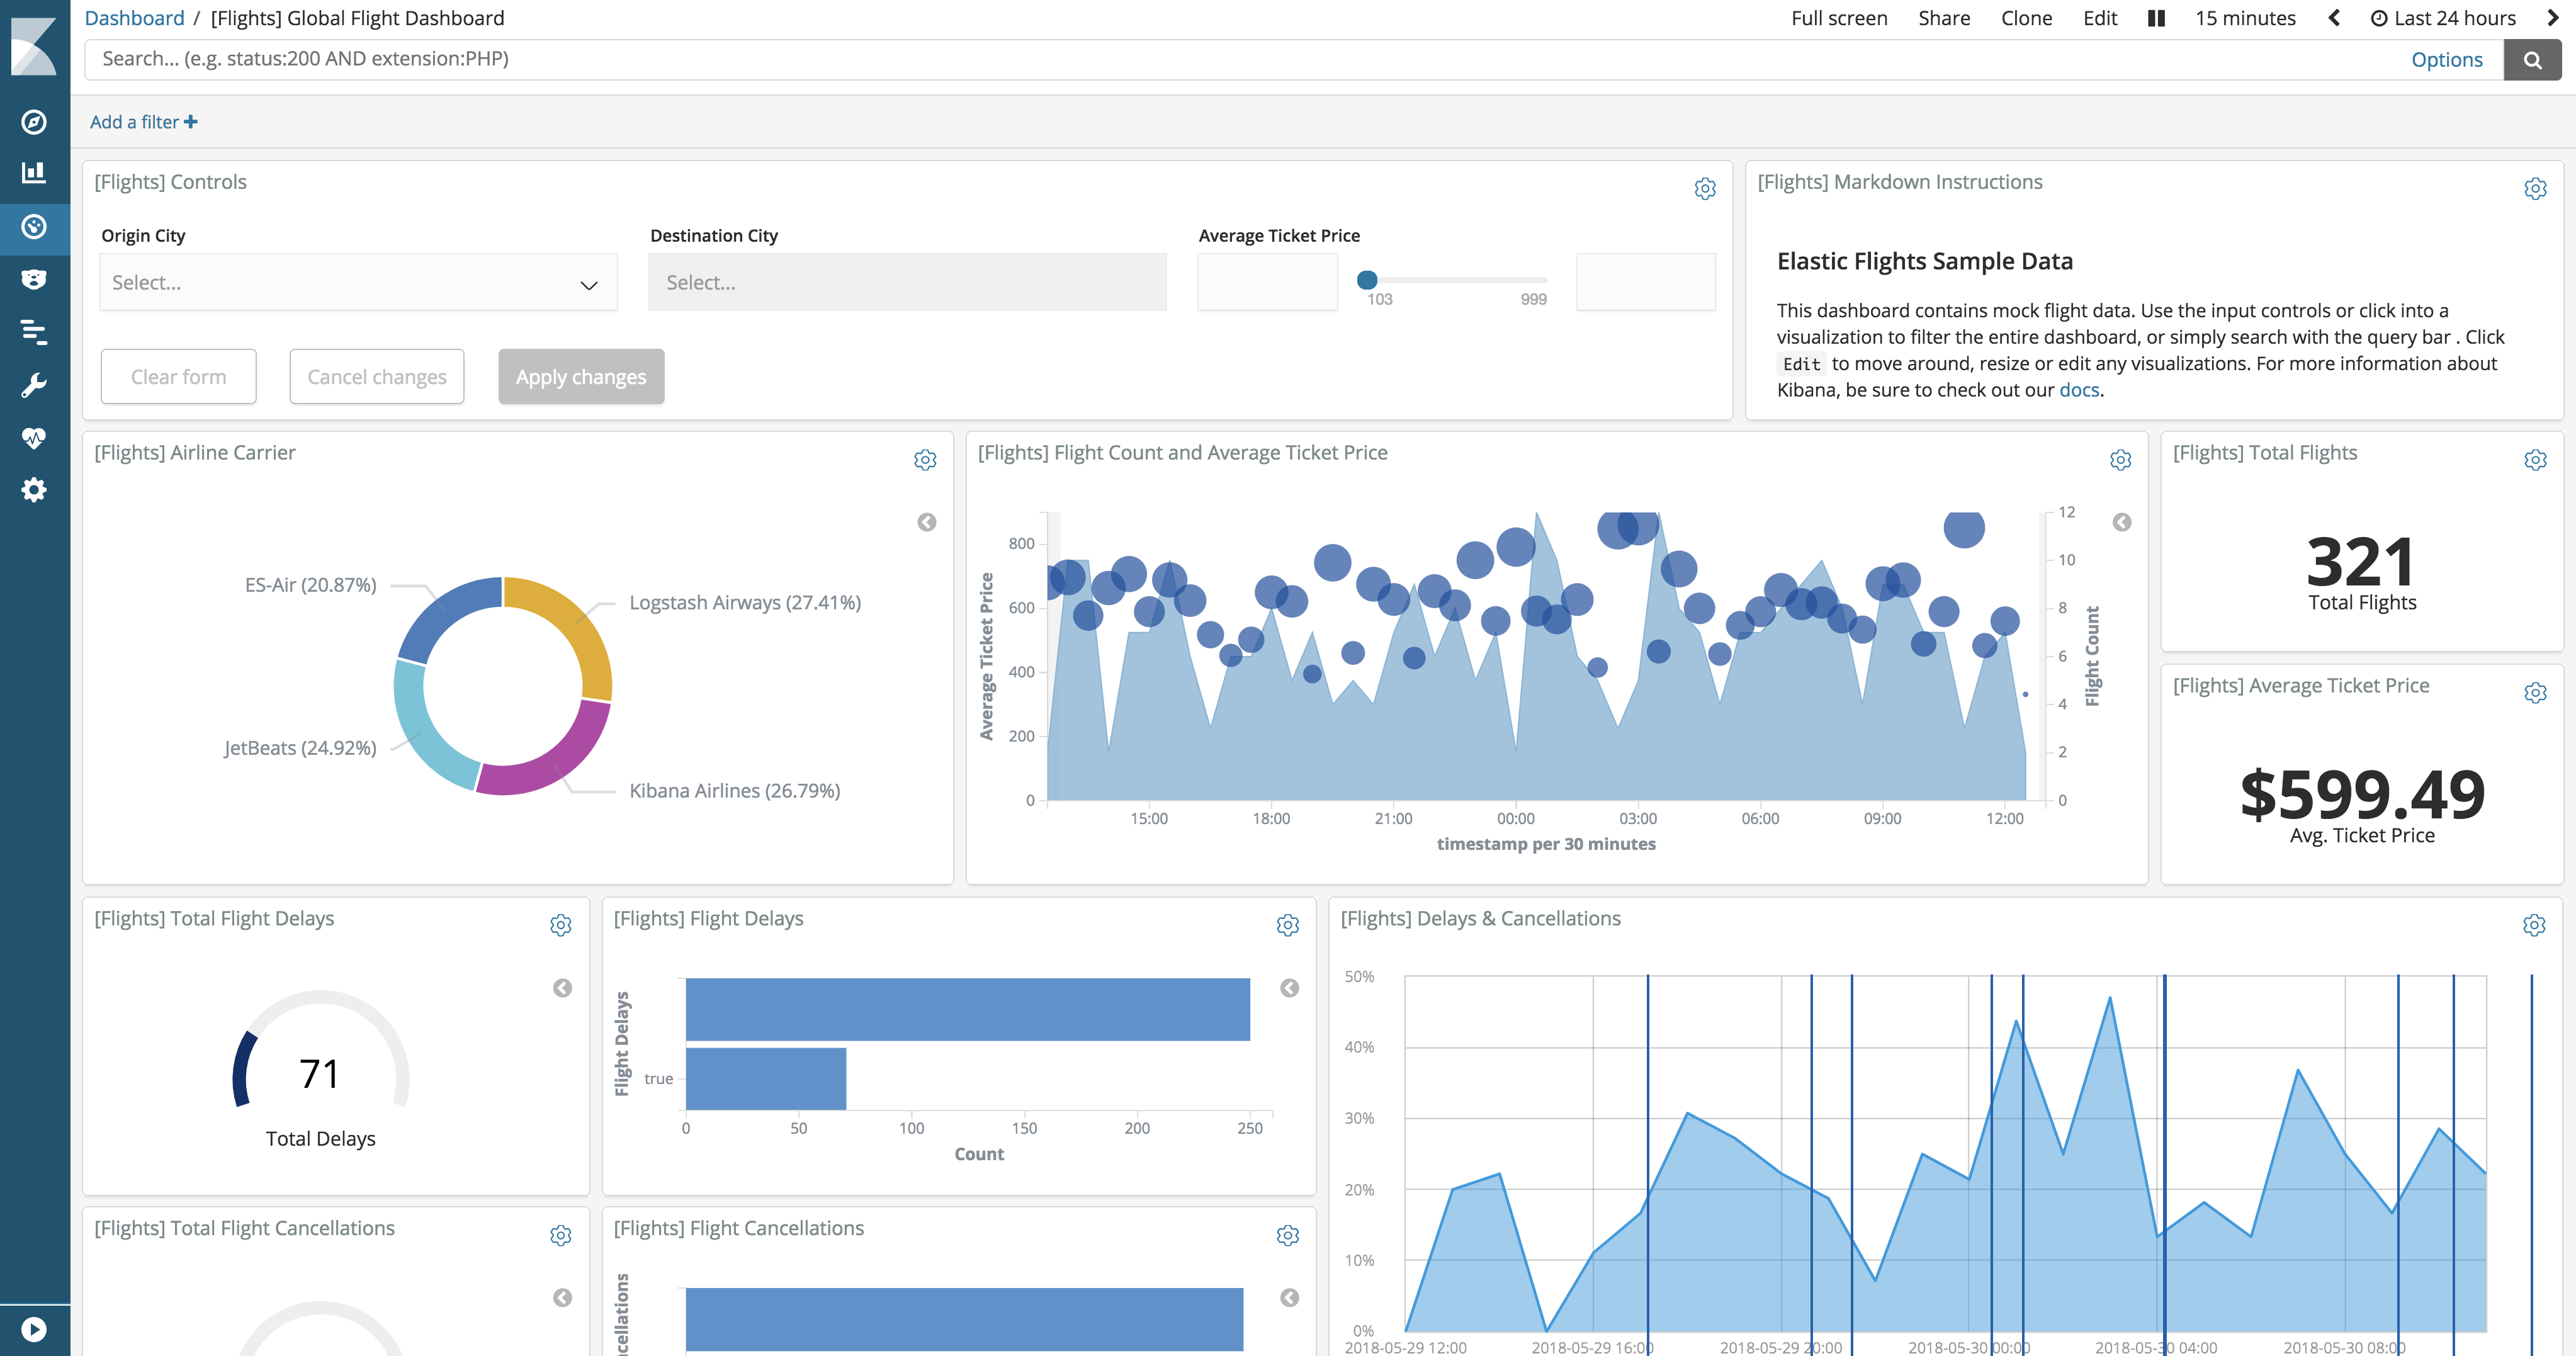Open Timelion from the sidebar bear icon
This screenshot has height=1356, width=2576.
click(34, 279)
